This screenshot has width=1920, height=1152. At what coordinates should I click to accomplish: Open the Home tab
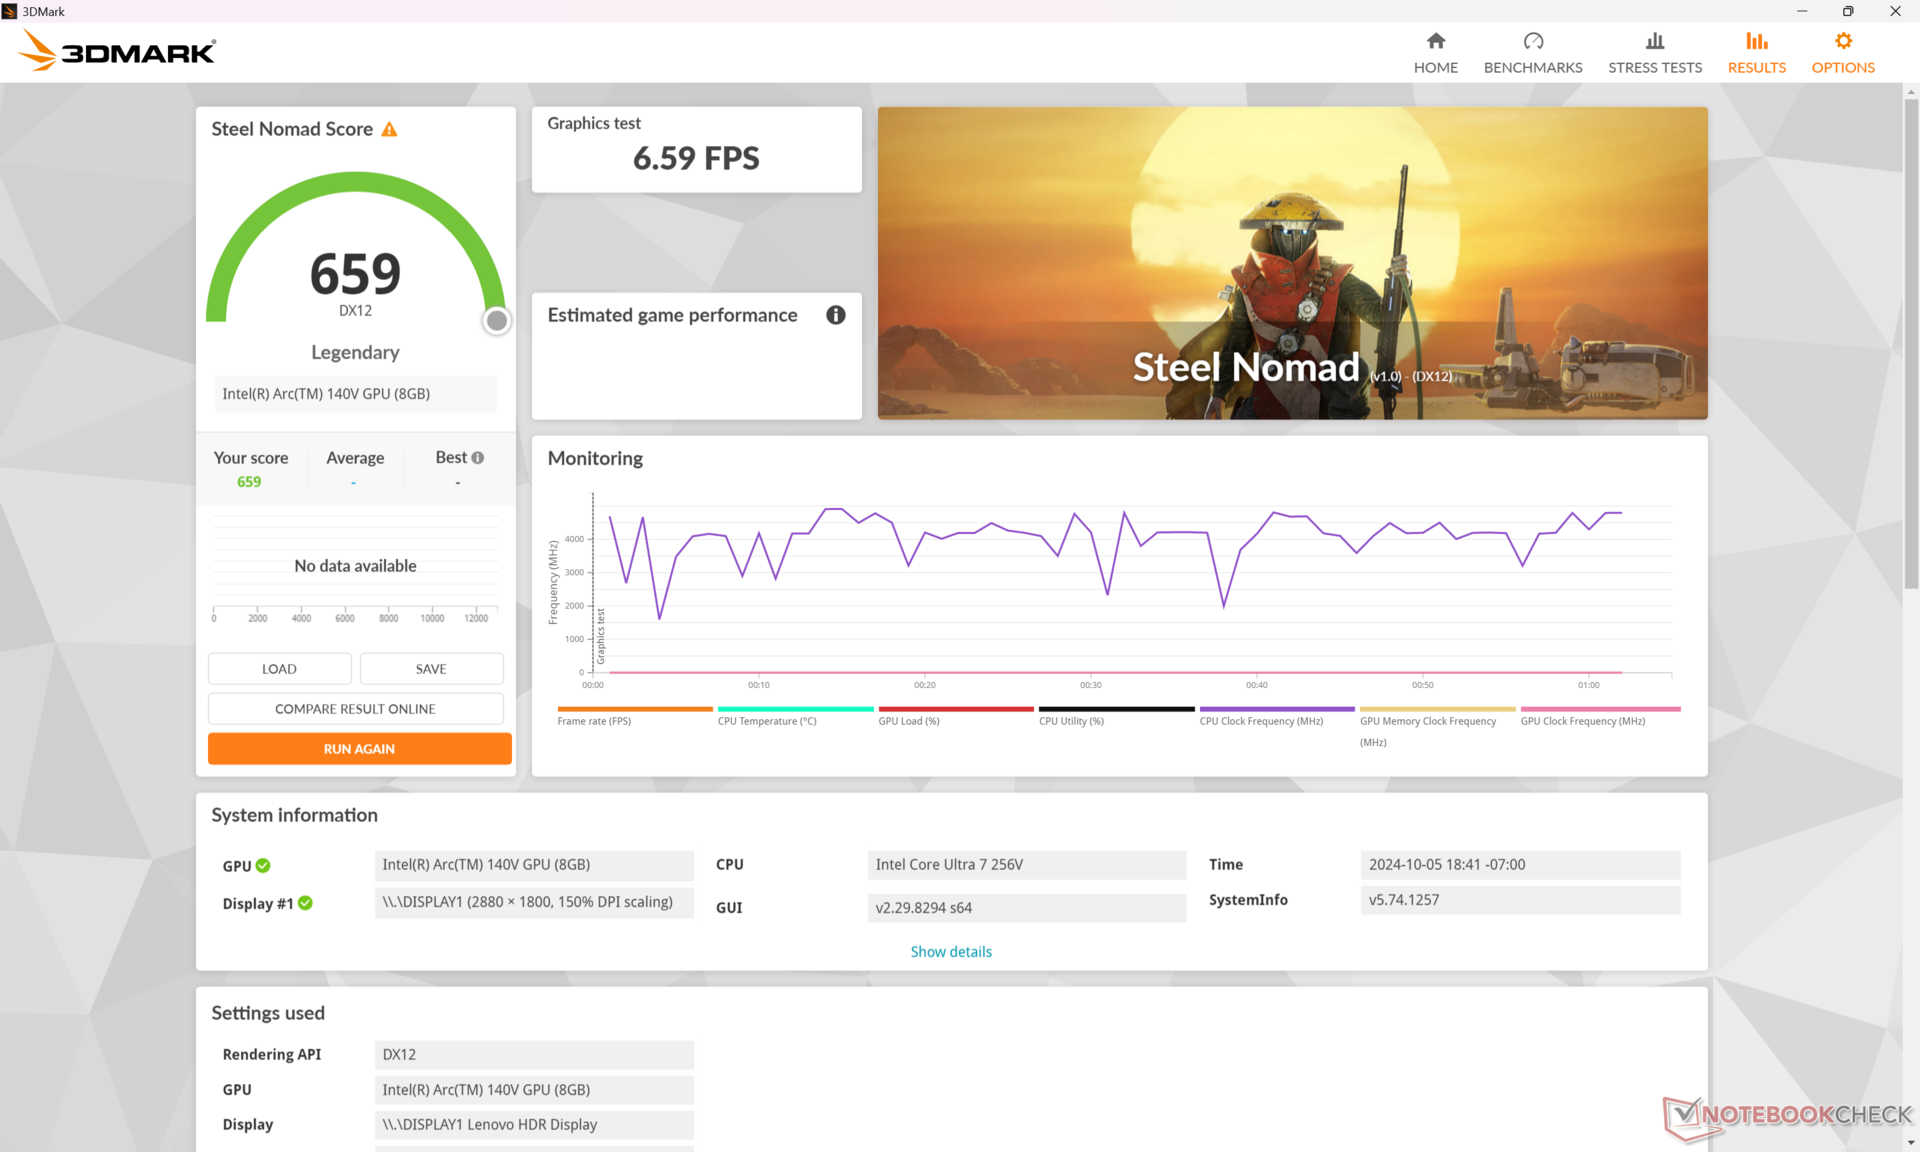tap(1435, 53)
